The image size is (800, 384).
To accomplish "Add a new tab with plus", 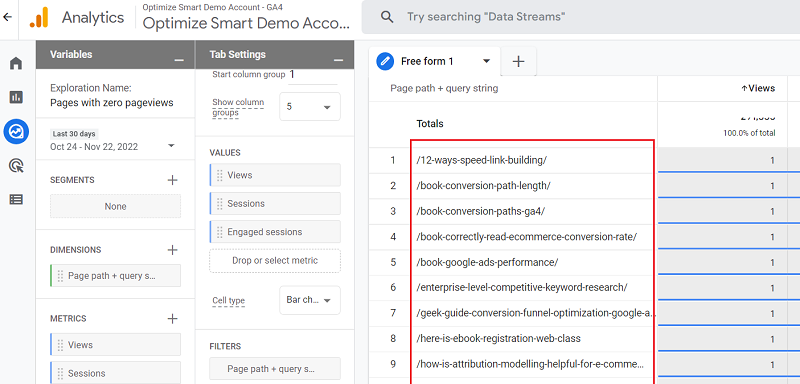I will [518, 61].
